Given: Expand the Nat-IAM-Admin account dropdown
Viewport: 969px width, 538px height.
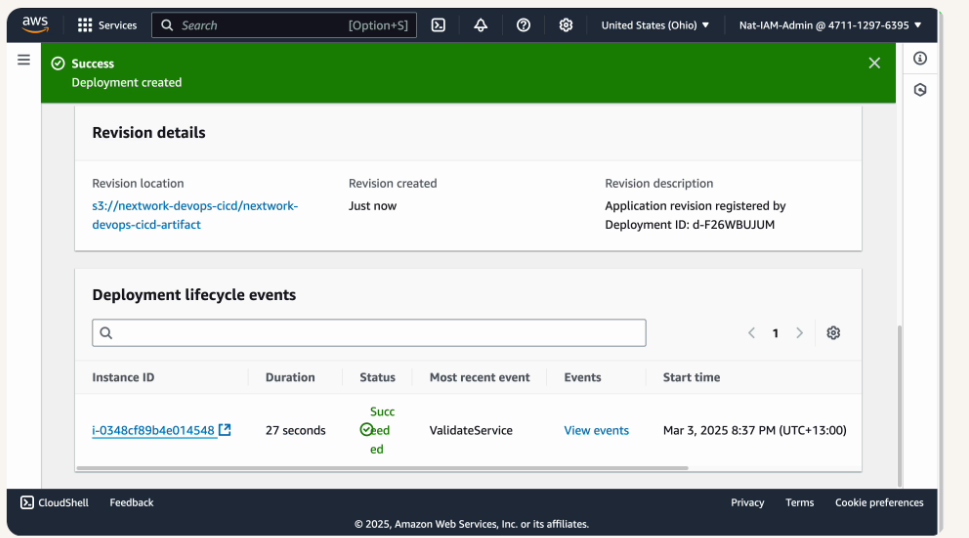Looking at the screenshot, I should pyautogui.click(x=830, y=25).
